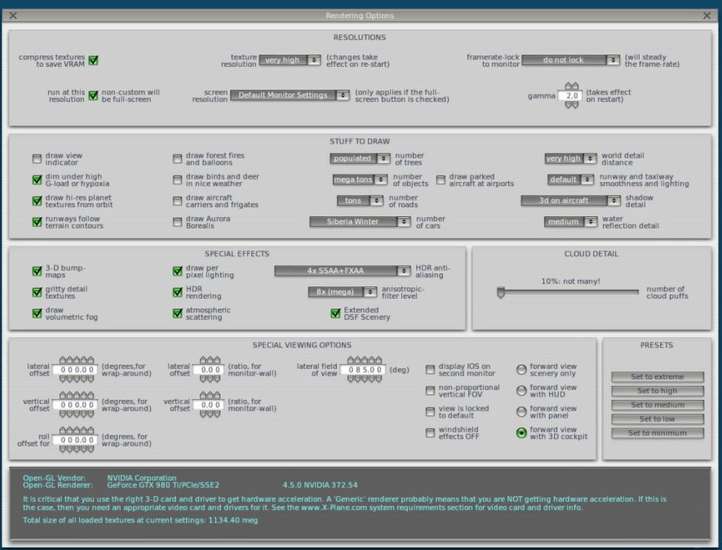Toggle draw volumetric fog
Screen dimensions: 722x550
tap(37, 313)
